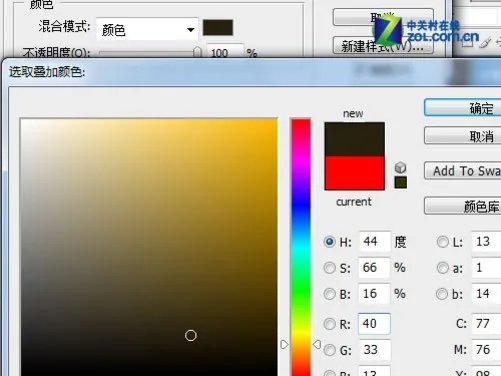Image resolution: width=501 pixels, height=376 pixels.
Task: Click the R value field showing 40
Action: point(374,324)
